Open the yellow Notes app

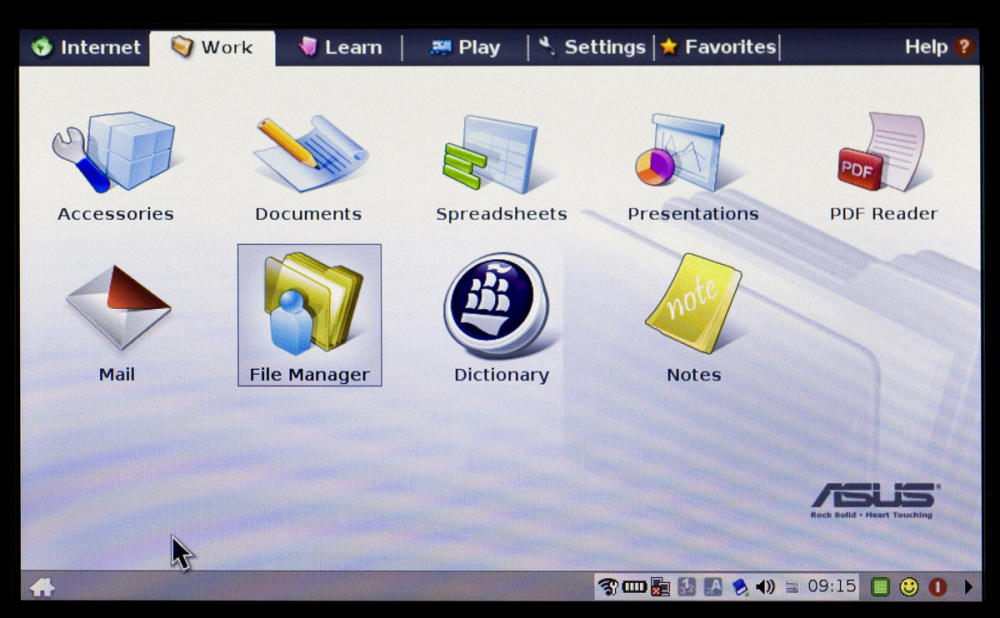pos(694,318)
